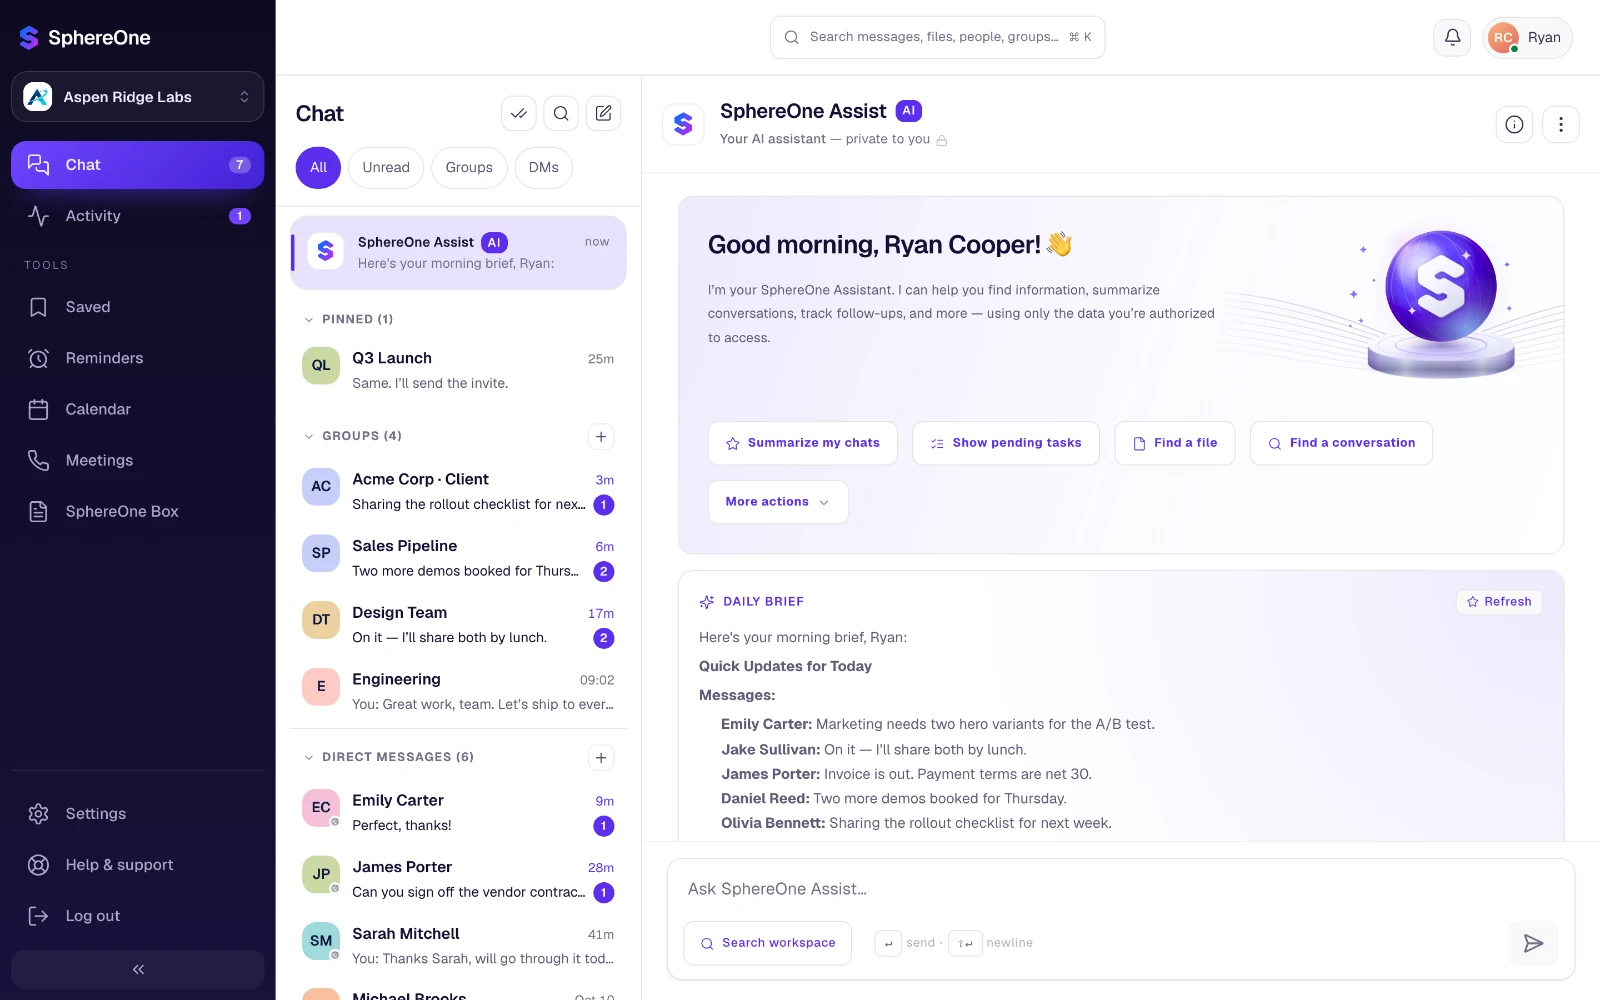Open conversation info icon
The width and height of the screenshot is (1600, 1000).
pos(1514,125)
